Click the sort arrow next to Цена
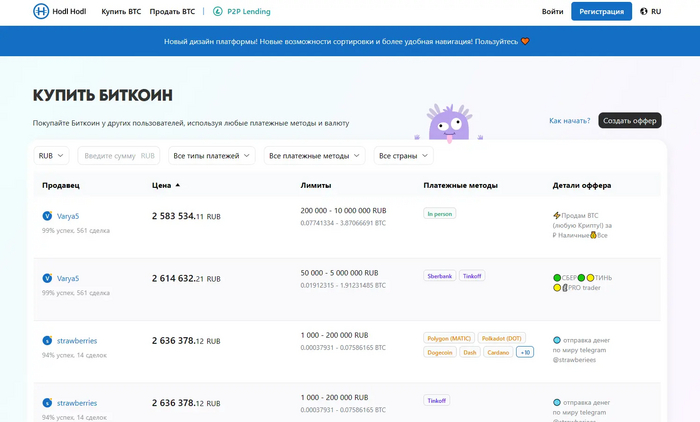The image size is (700, 422). 178,185
